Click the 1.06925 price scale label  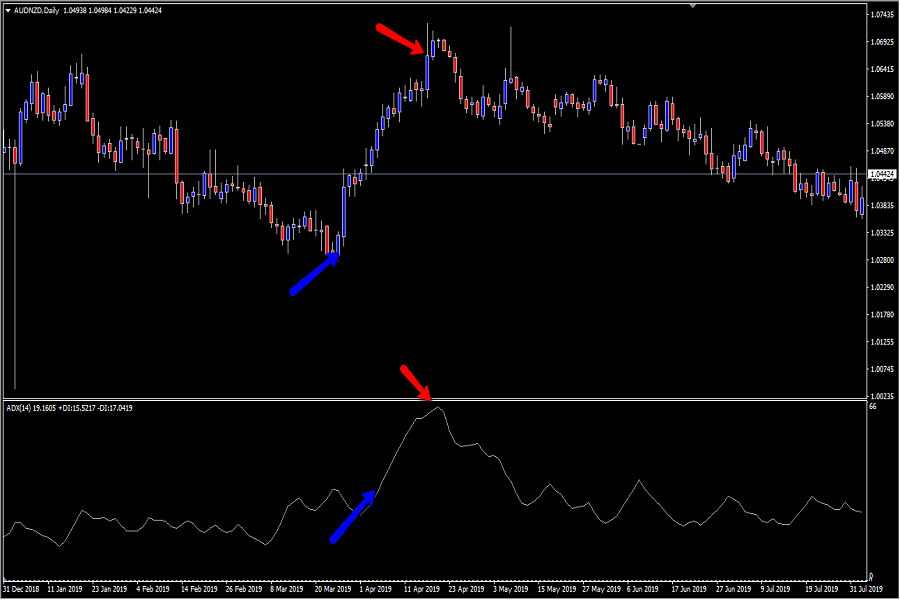pyautogui.click(x=883, y=42)
